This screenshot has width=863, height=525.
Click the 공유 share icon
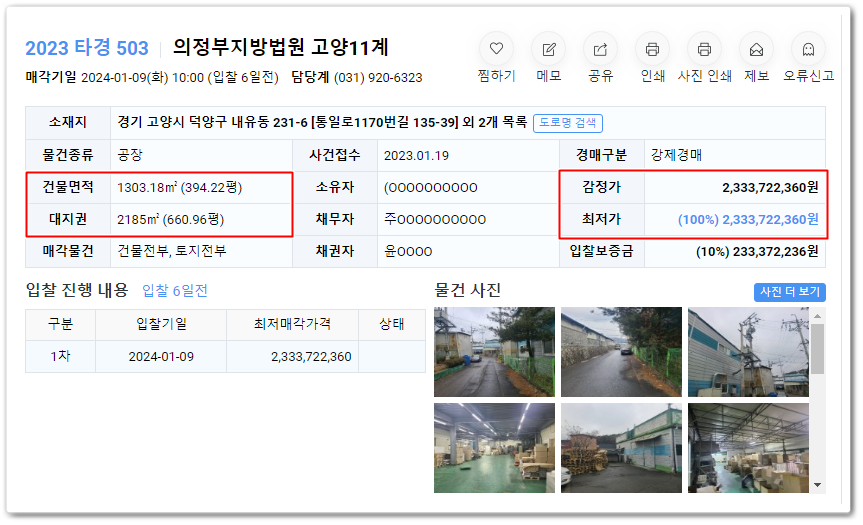coord(600,49)
